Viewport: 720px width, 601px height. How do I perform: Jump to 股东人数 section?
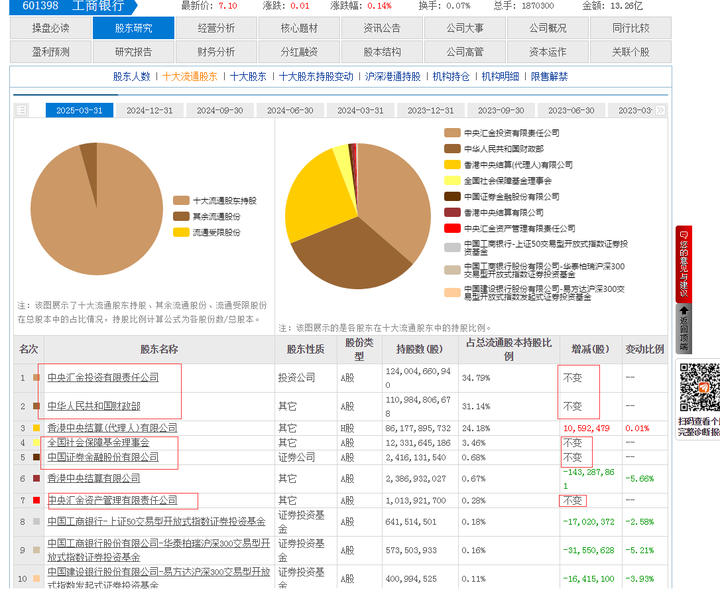point(132,77)
